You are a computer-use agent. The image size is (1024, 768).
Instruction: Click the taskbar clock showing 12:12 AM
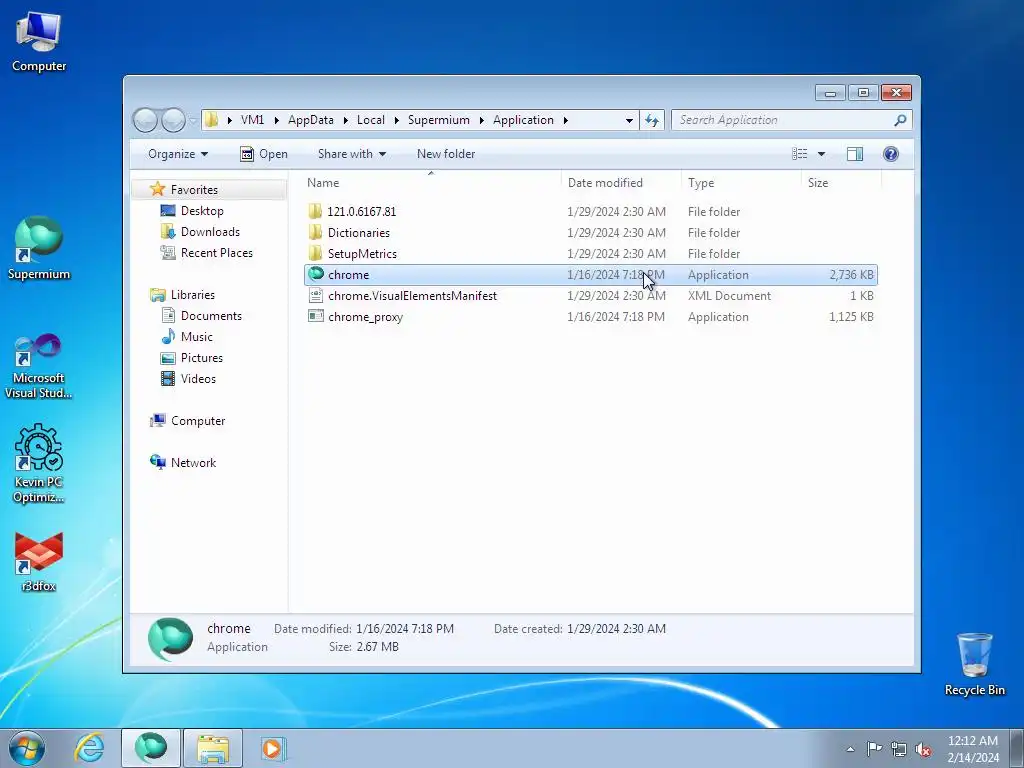(x=972, y=748)
